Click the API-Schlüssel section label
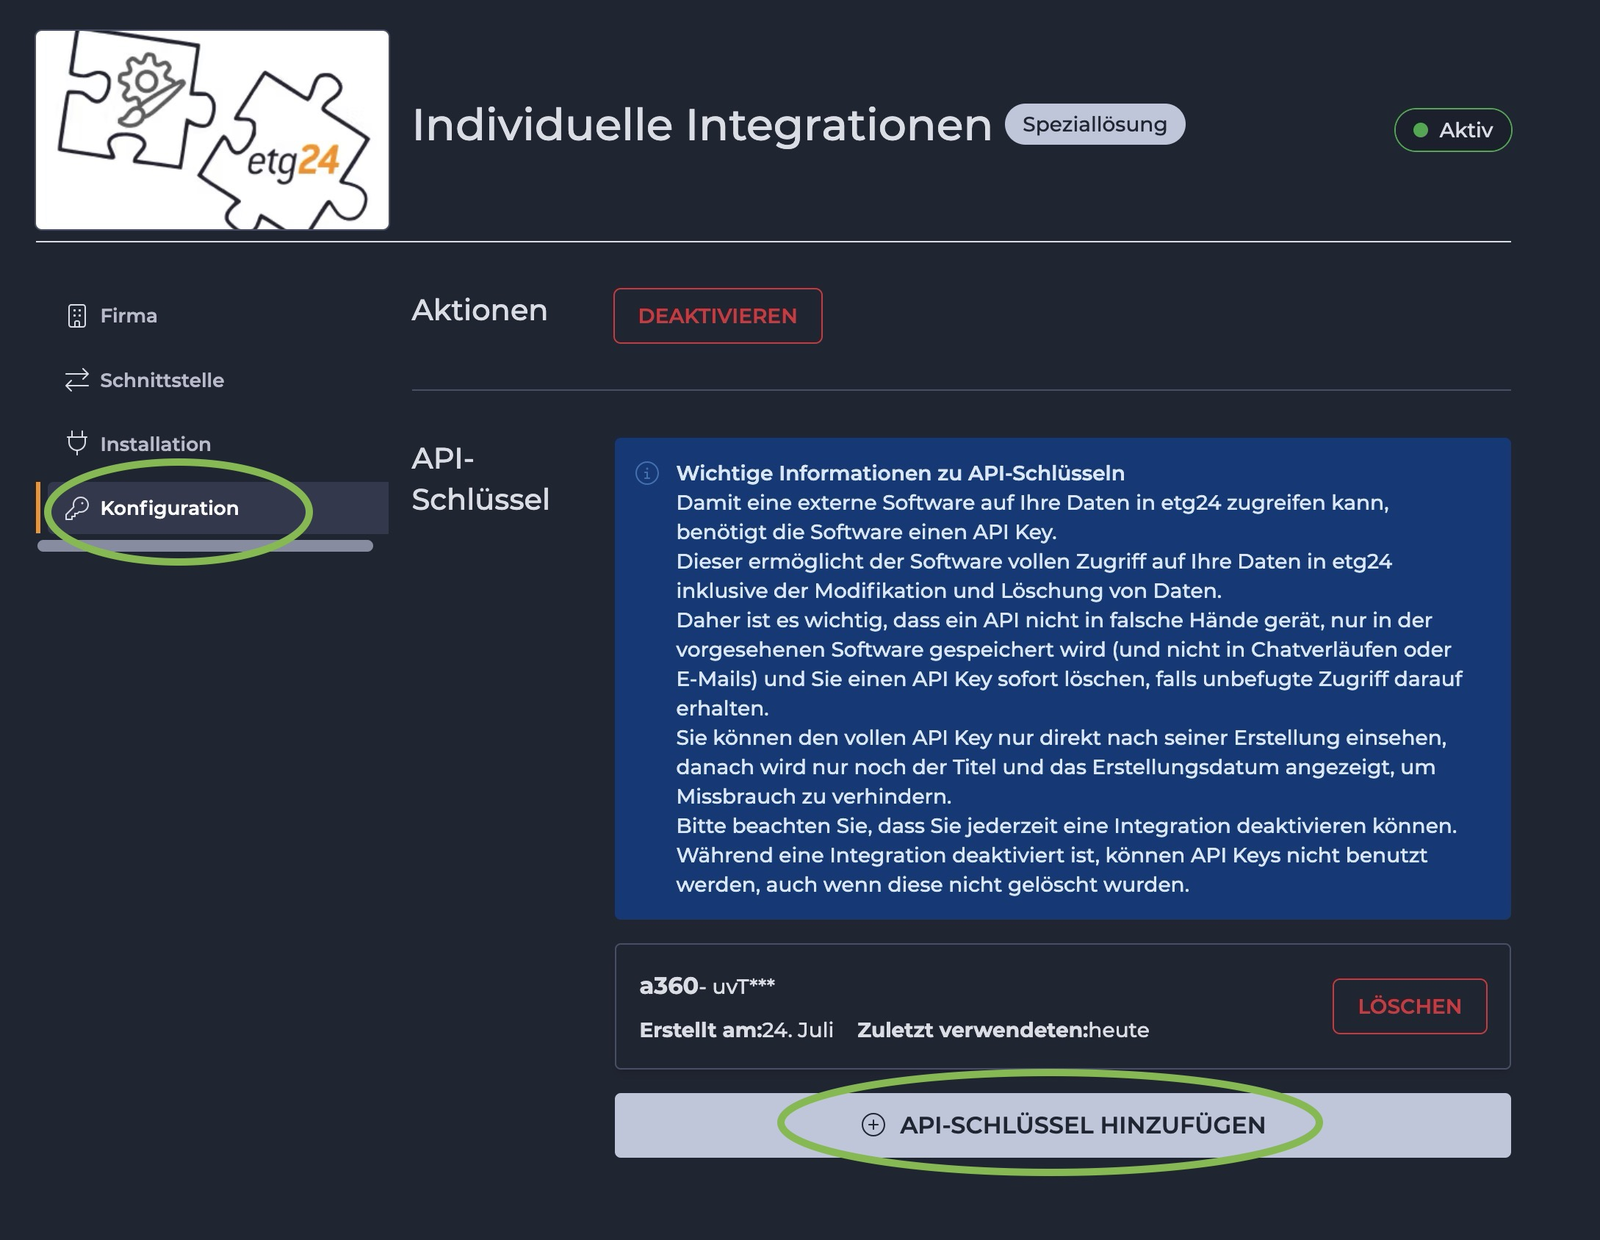The image size is (1600, 1240). 481,479
